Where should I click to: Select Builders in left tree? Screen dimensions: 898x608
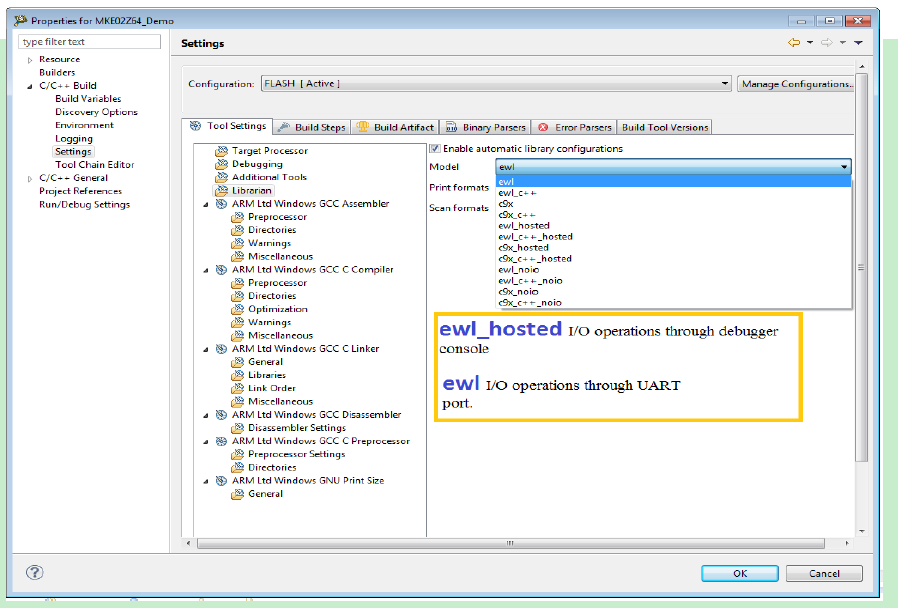[57, 73]
